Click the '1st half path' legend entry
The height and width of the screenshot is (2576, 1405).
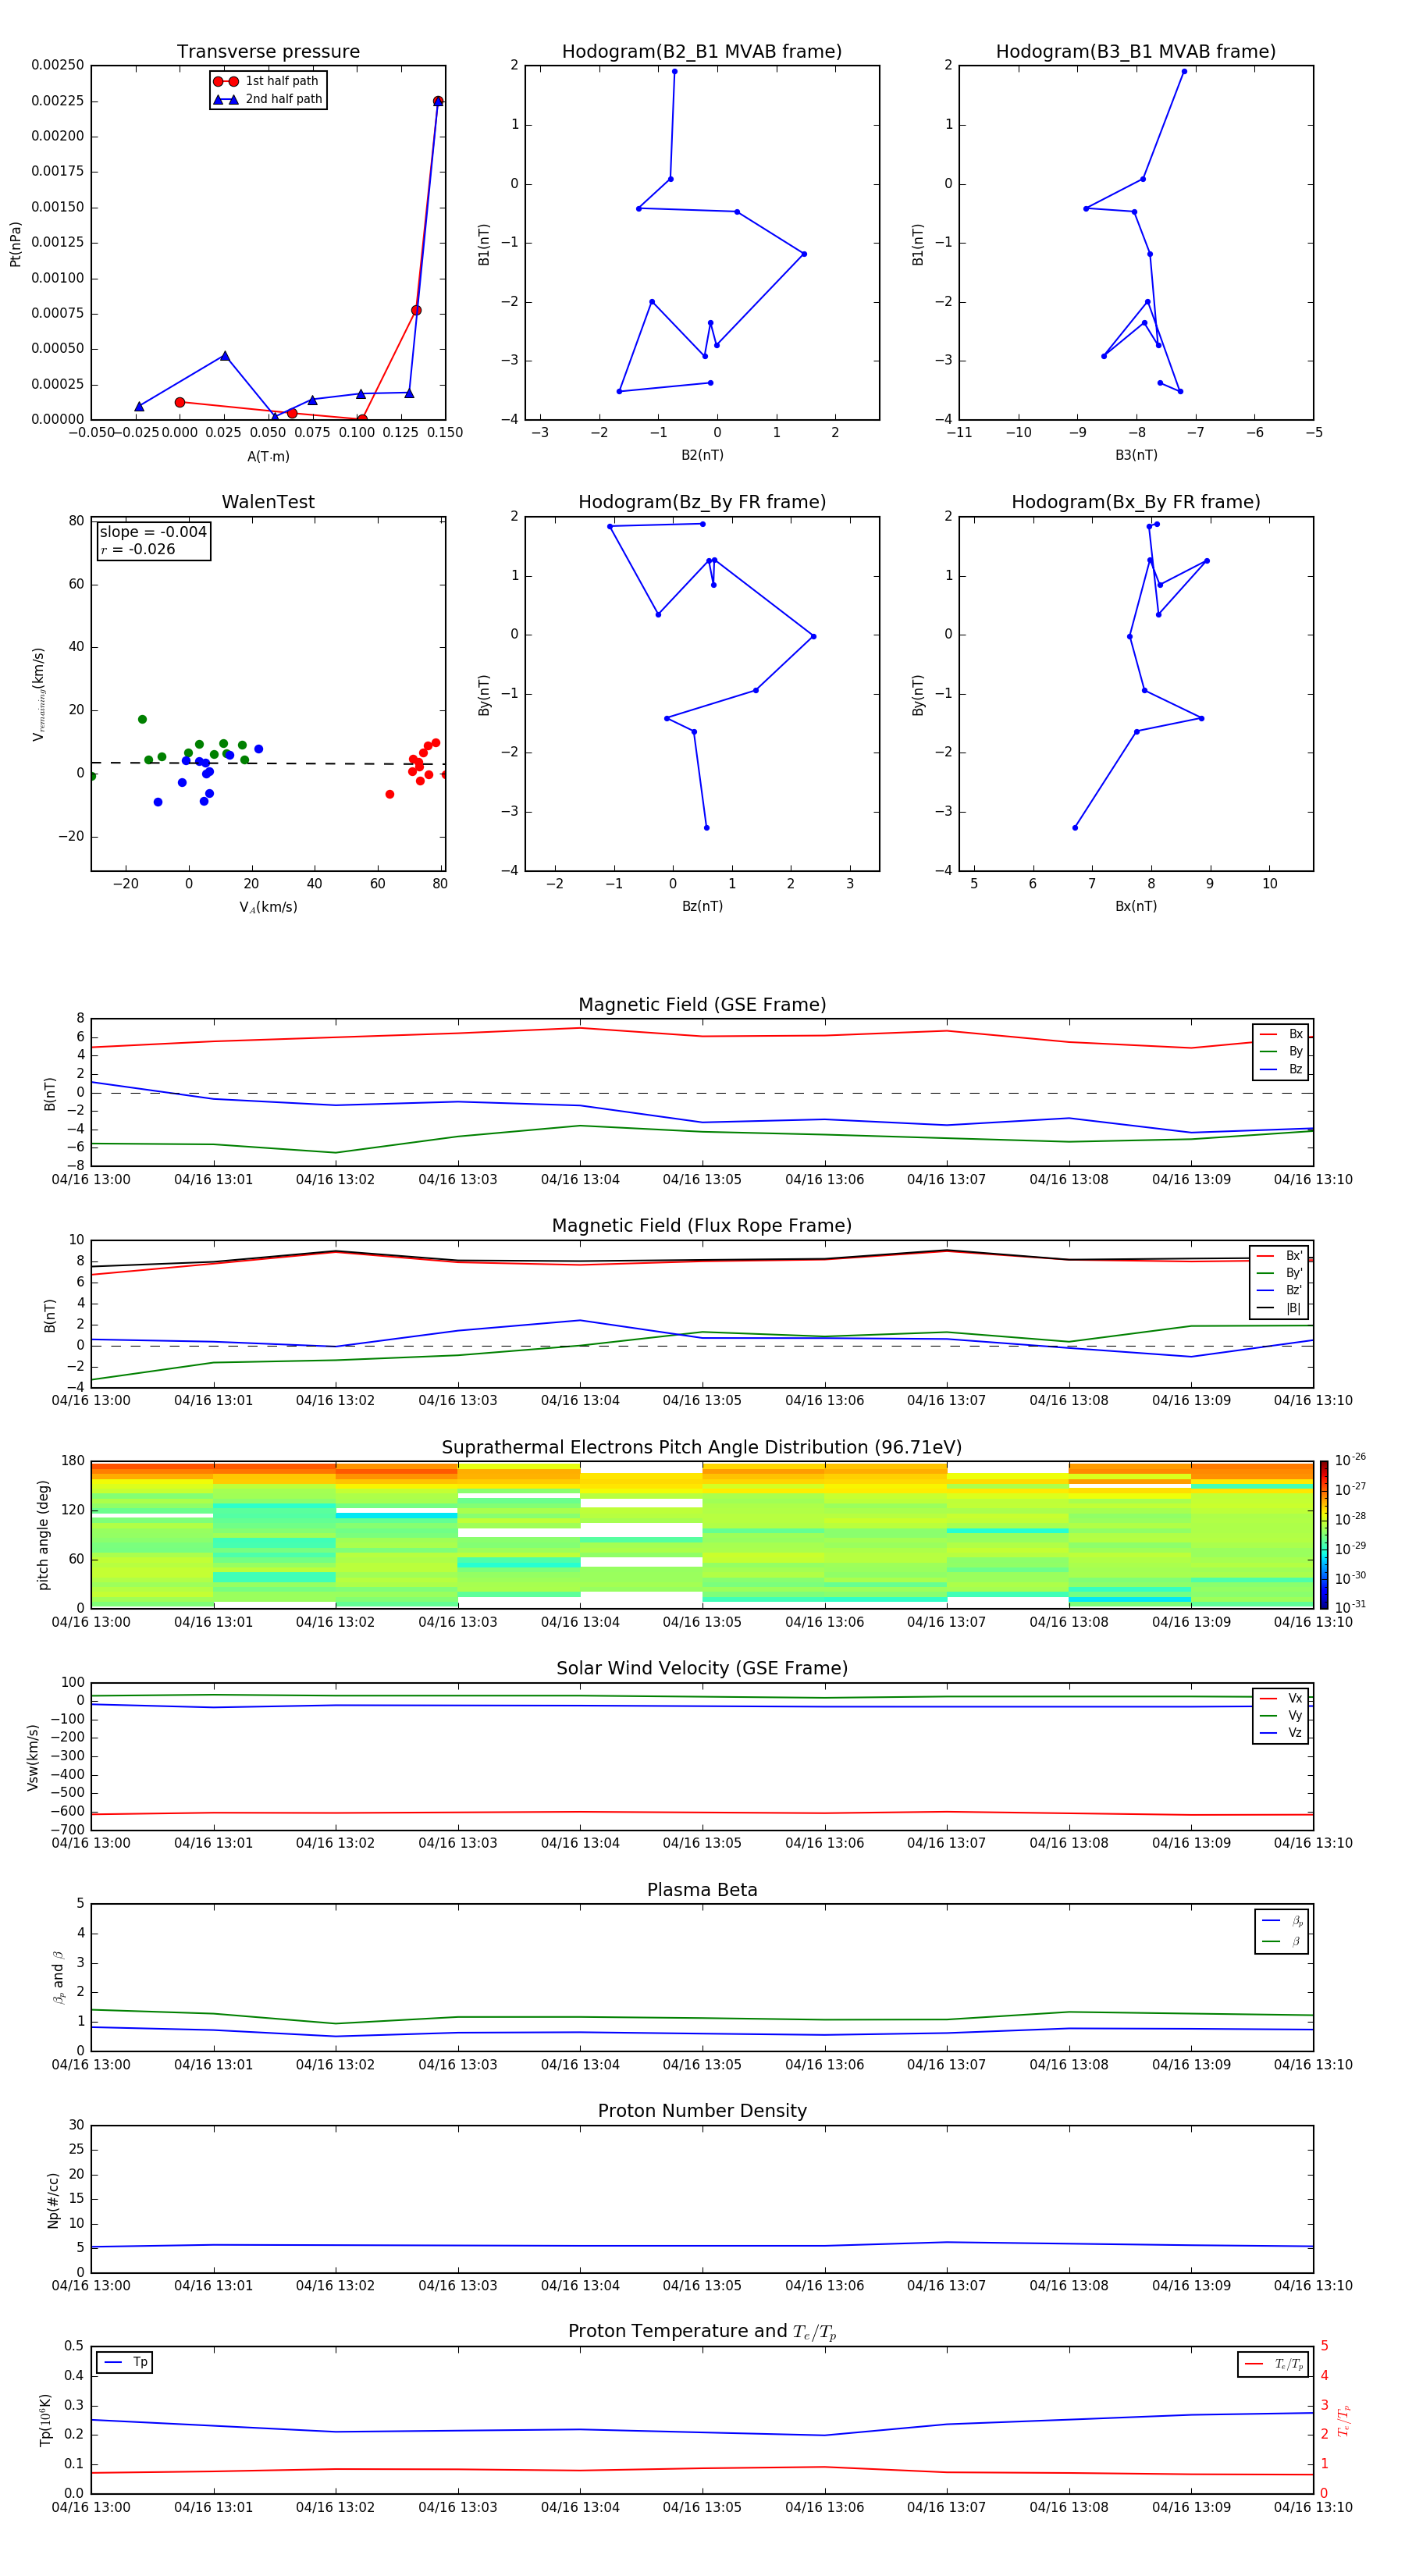pyautogui.click(x=267, y=81)
